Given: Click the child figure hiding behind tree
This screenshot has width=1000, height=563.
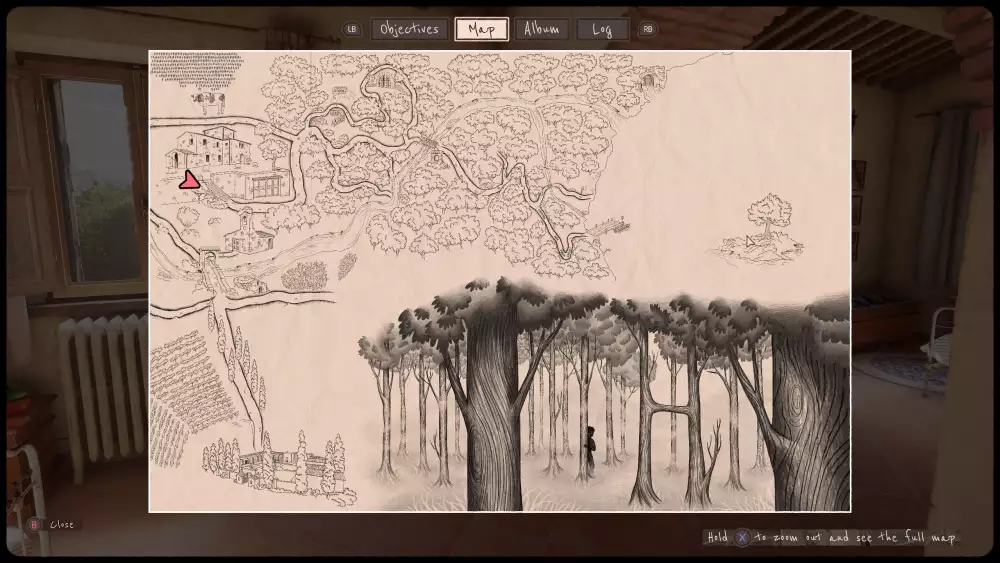Looking at the screenshot, I should pos(591,451).
